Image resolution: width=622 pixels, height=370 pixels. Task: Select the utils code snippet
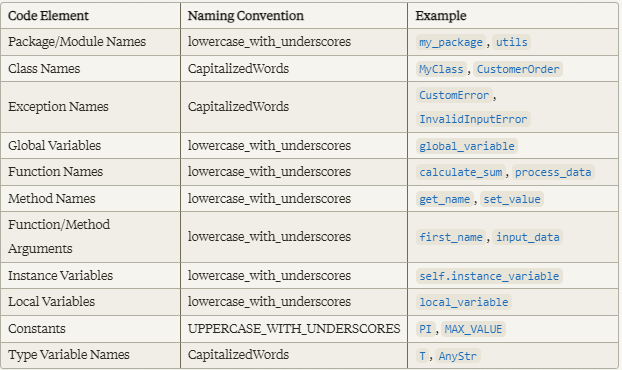[511, 42]
